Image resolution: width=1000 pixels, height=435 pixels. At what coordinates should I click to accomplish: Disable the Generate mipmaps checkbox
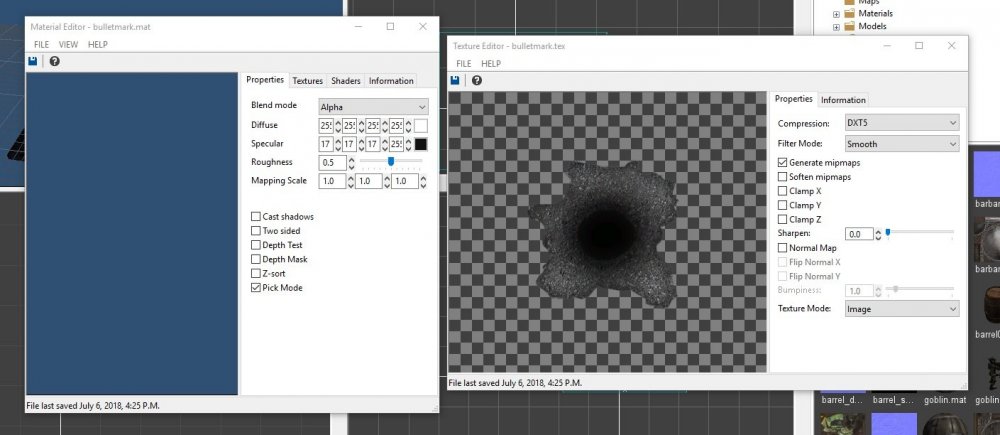(783, 162)
